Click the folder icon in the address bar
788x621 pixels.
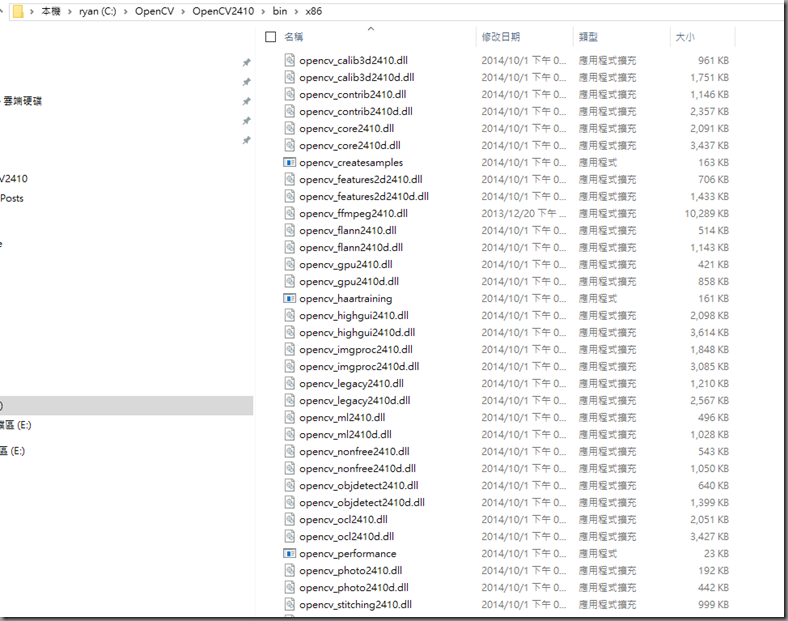click(x=18, y=11)
